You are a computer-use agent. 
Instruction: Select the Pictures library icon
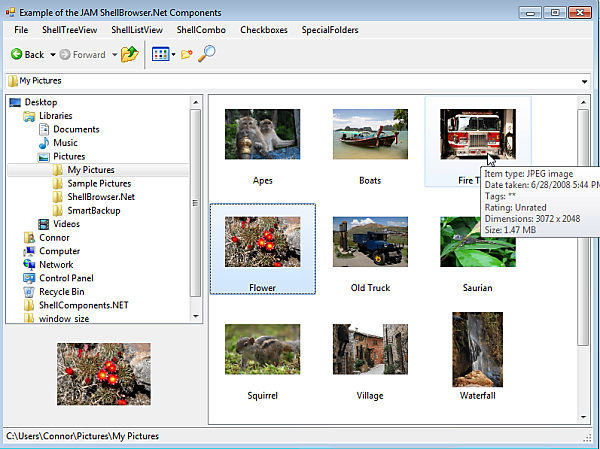[x=44, y=157]
